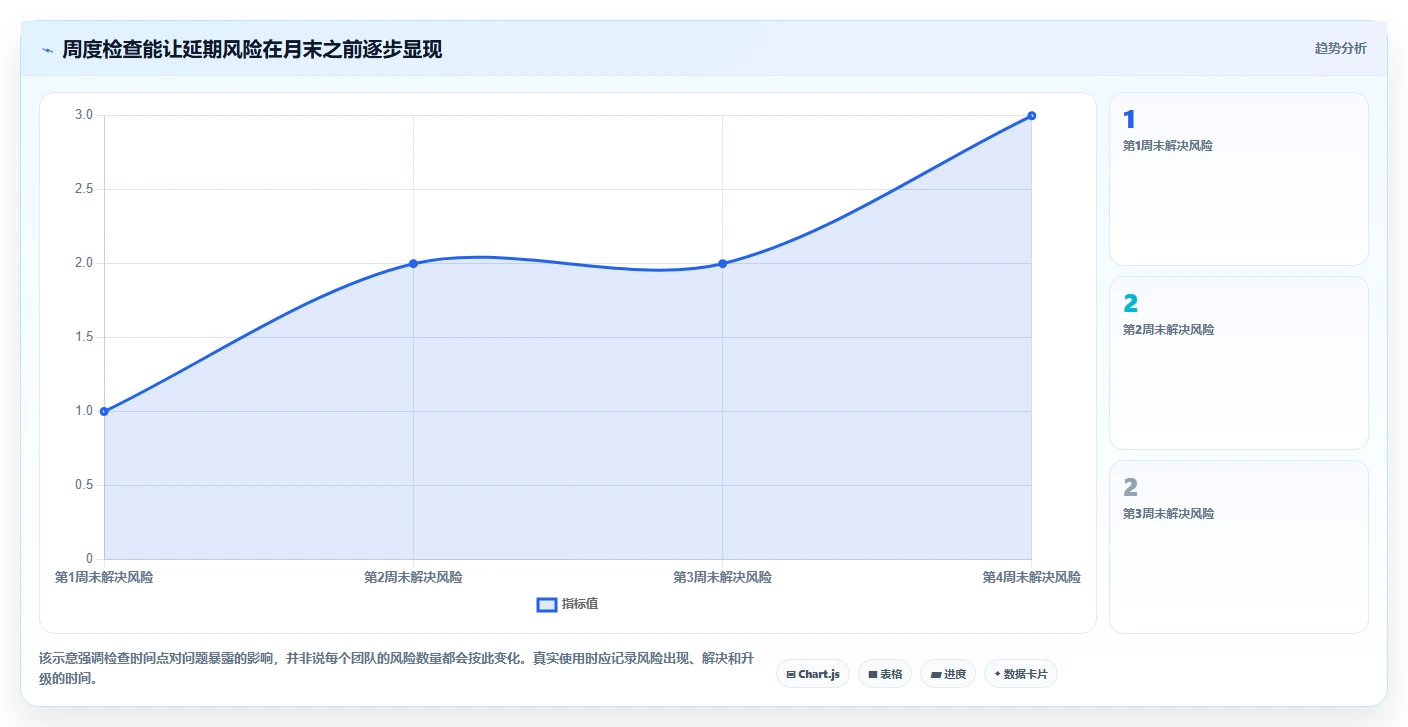This screenshot has width=1408, height=727.
Task: Click the y-axis label 2.5
Action: click(x=84, y=189)
